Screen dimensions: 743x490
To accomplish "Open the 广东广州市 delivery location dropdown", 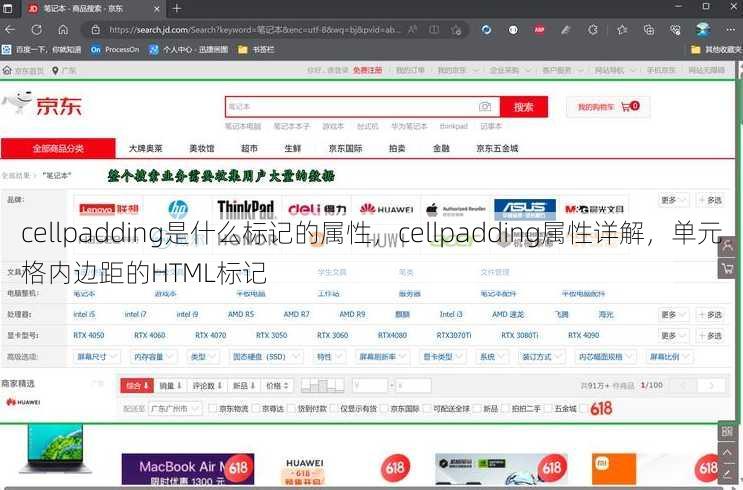I will (175, 408).
